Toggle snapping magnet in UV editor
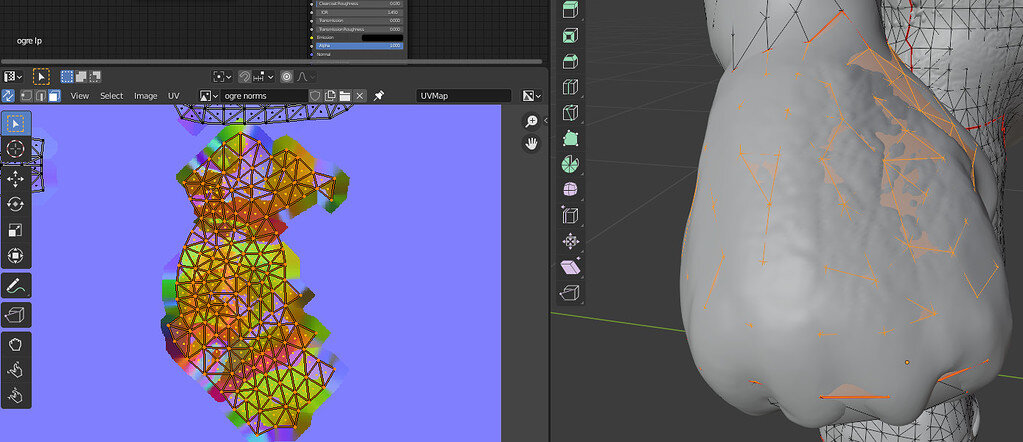The image size is (1023, 442). (x=245, y=77)
